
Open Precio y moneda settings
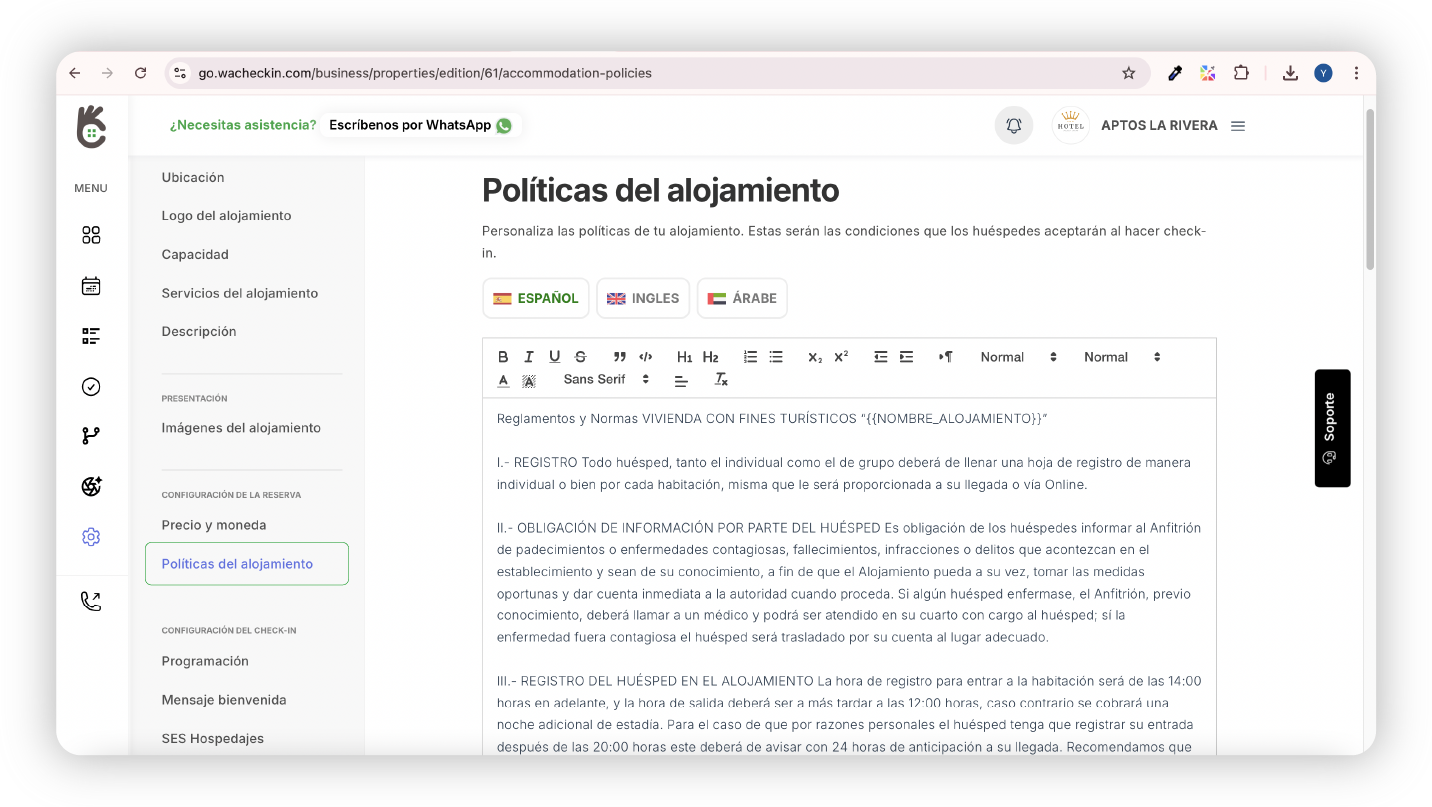click(x=214, y=525)
